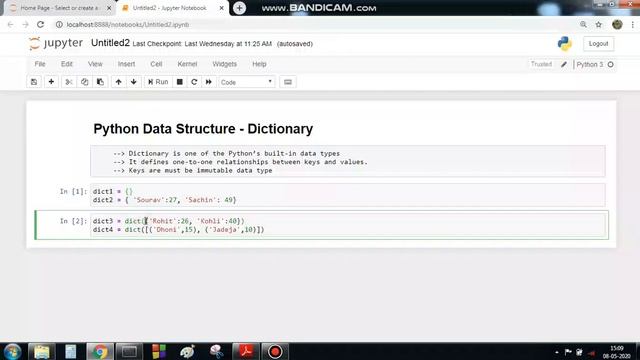
Task: Click the In [2] prompt label
Action: pos(73,221)
